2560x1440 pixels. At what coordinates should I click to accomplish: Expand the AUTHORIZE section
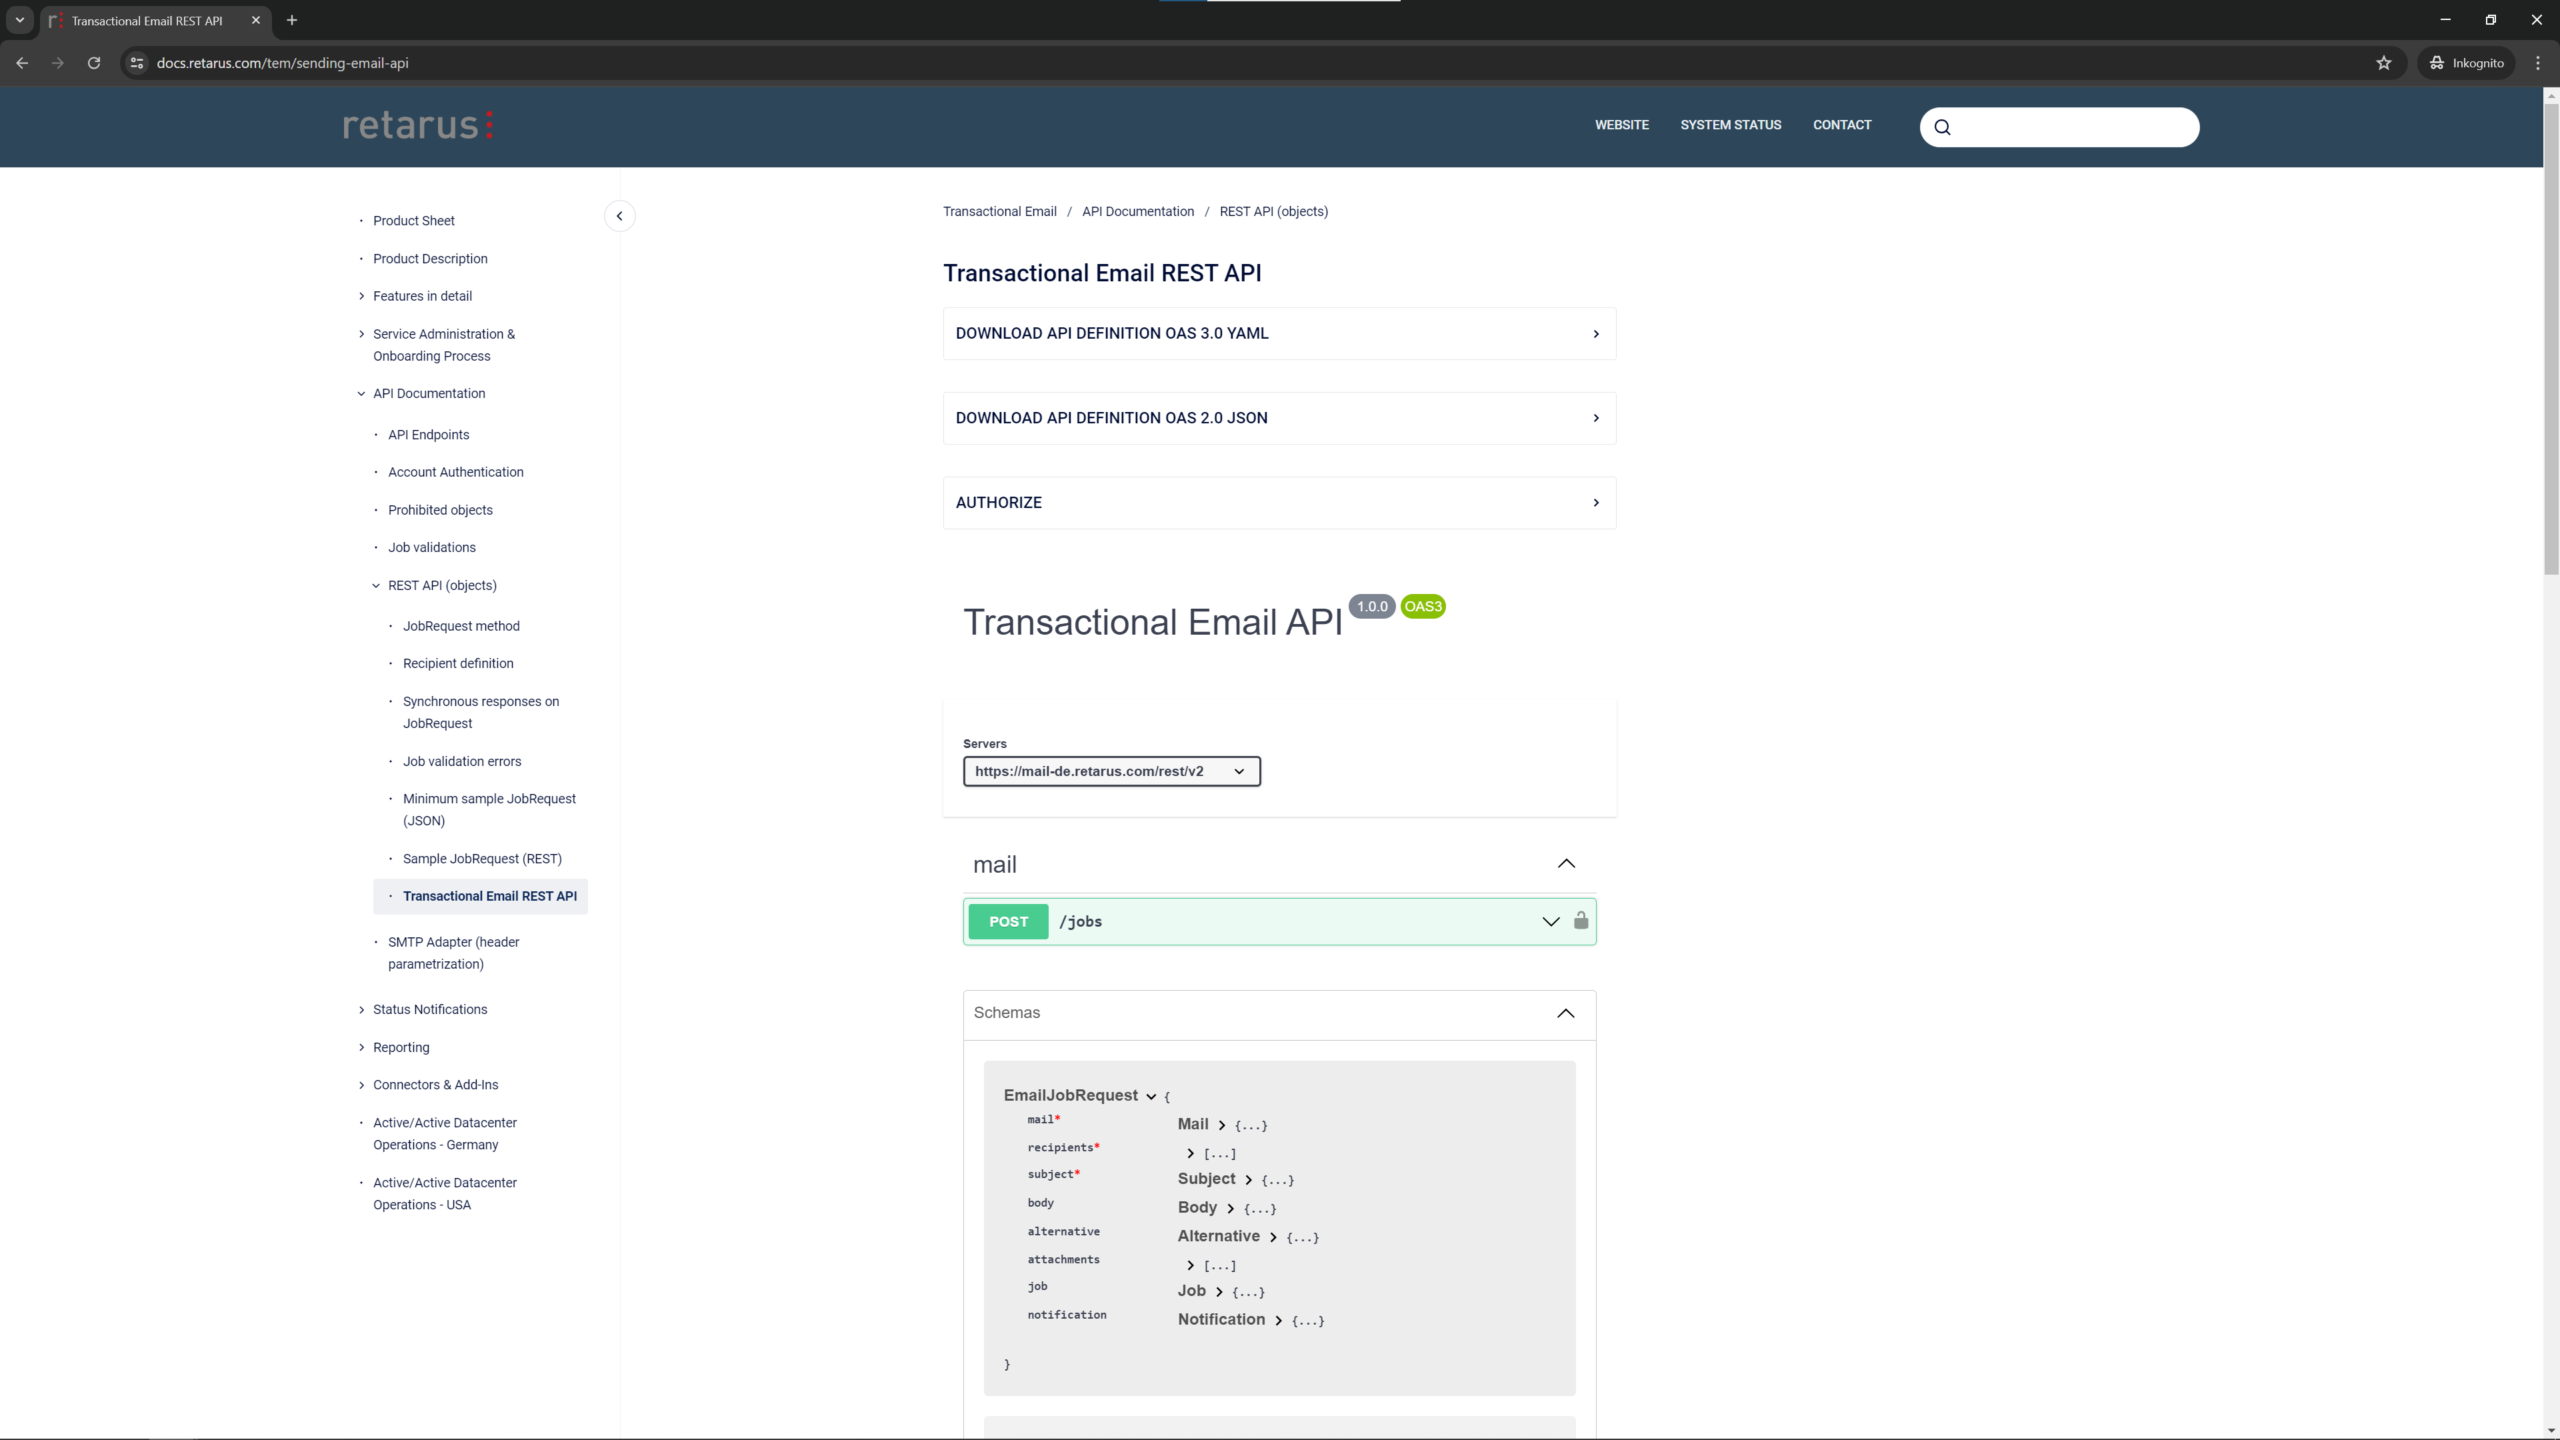(1279, 503)
